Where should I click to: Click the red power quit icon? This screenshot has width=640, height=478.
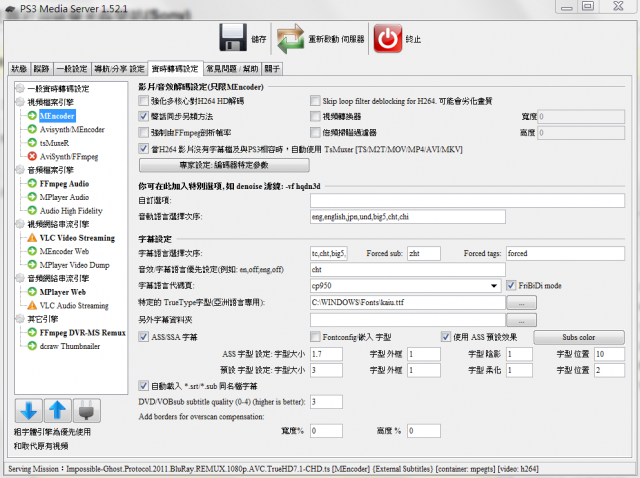tap(388, 38)
